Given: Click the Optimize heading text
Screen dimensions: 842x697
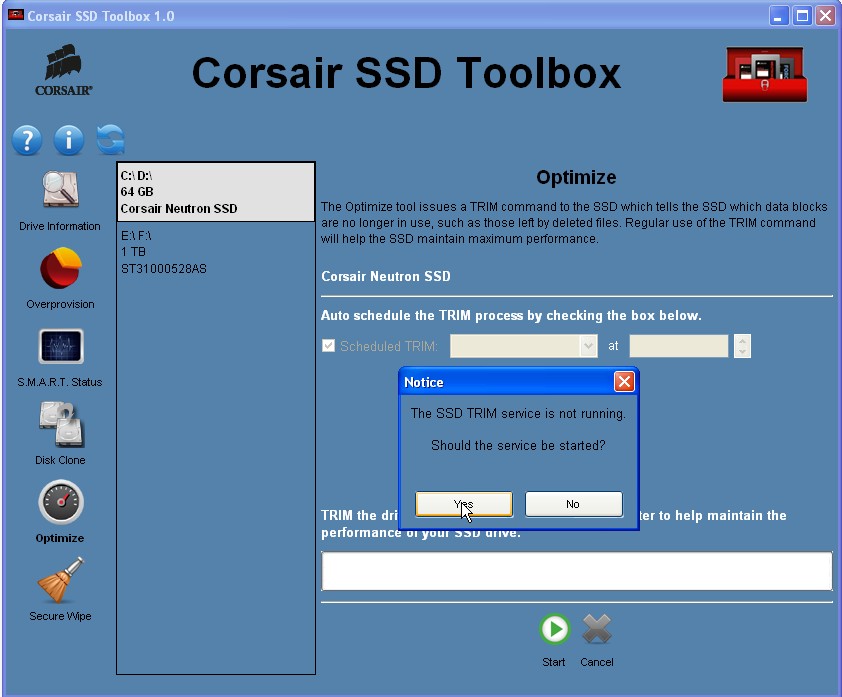Looking at the screenshot, I should 576,177.
